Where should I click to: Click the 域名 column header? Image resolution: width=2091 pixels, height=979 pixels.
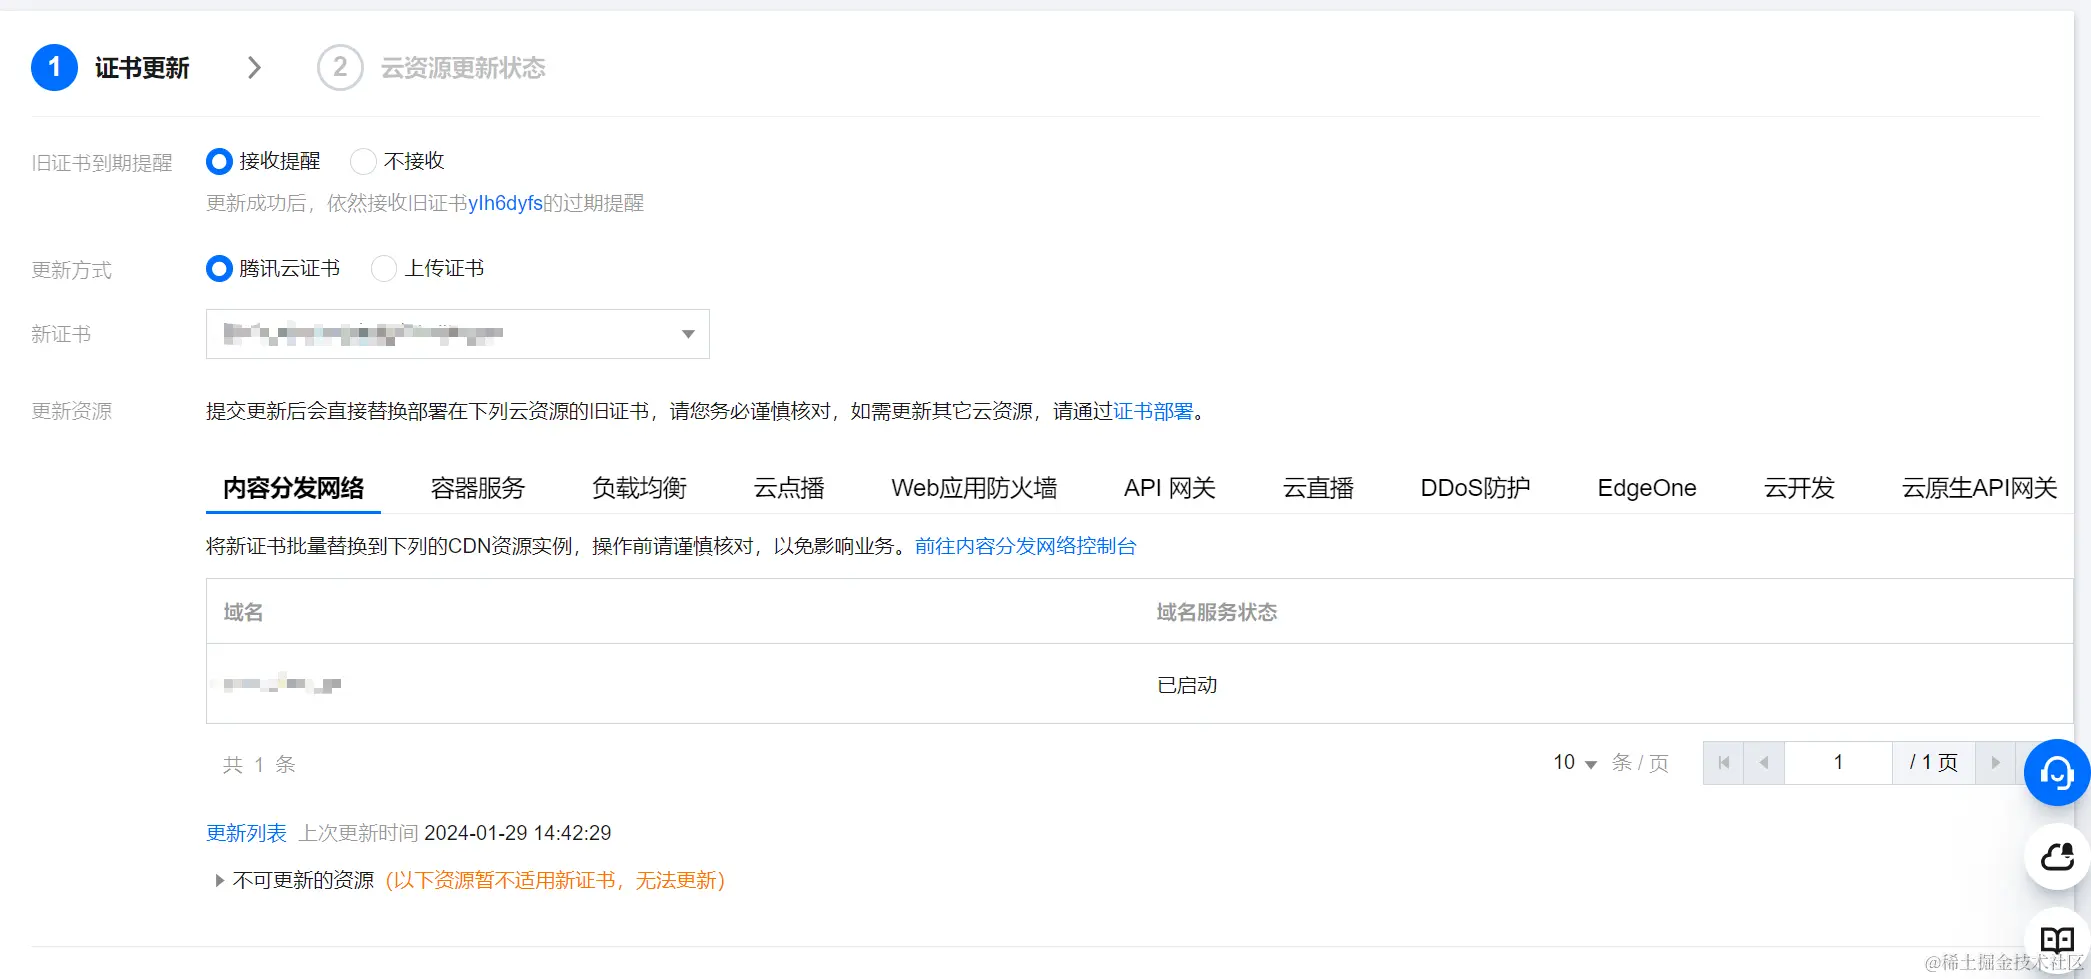coord(243,612)
